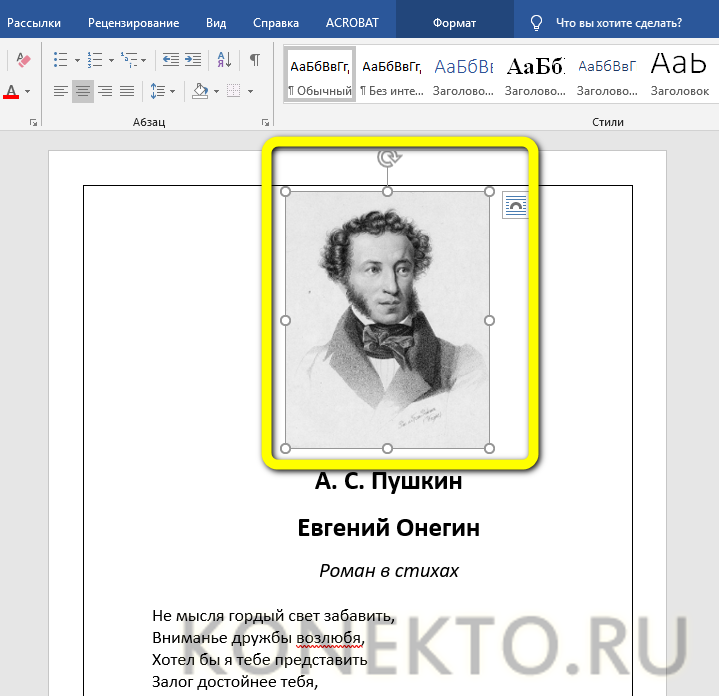Image resolution: width=719 pixels, height=696 pixels.
Task: Justify the paragraph text
Action: click(127, 91)
